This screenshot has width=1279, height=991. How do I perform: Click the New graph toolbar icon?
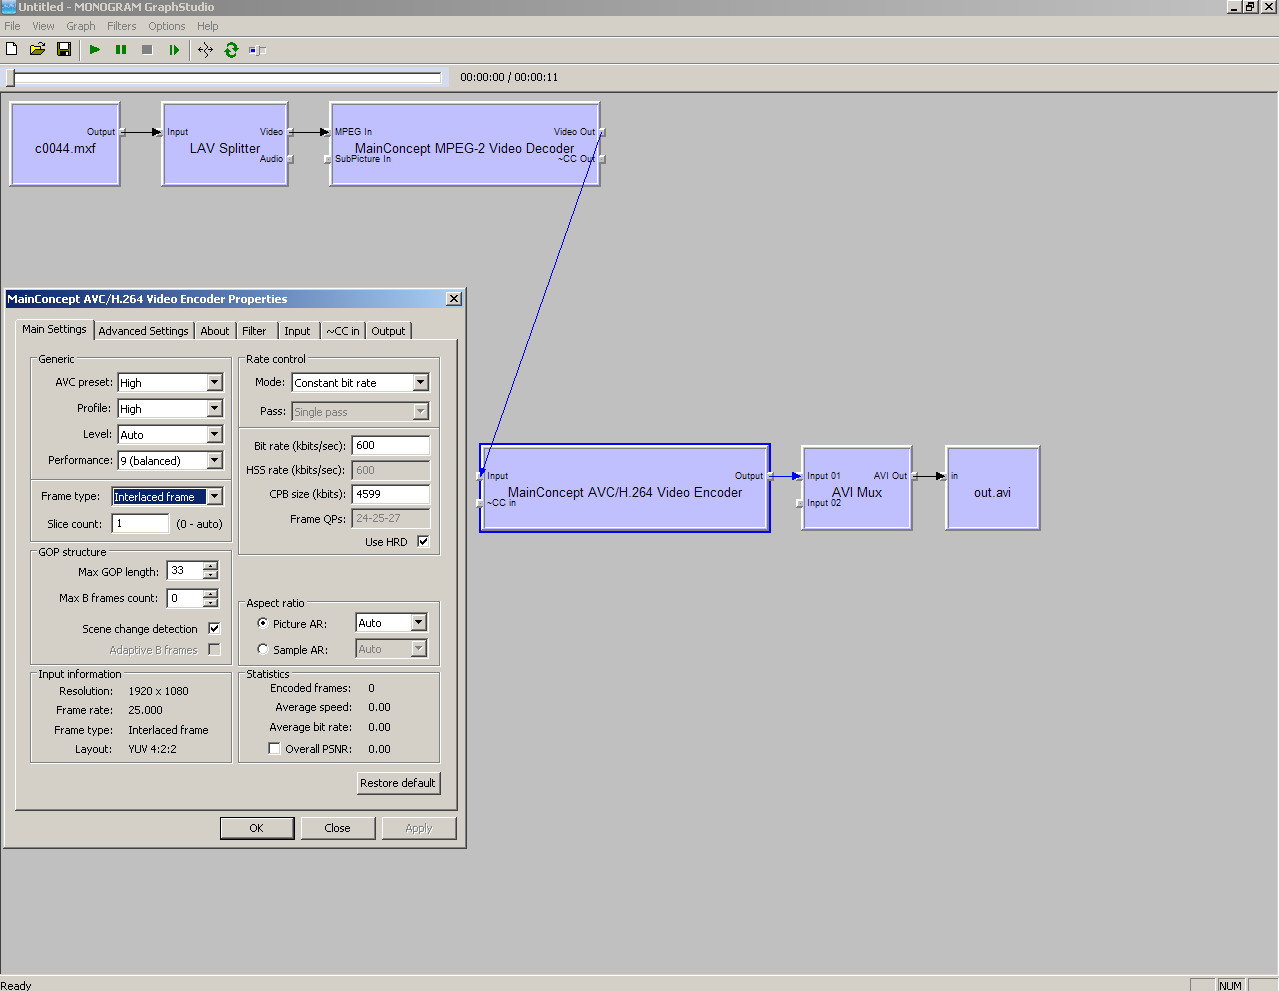pos(12,49)
